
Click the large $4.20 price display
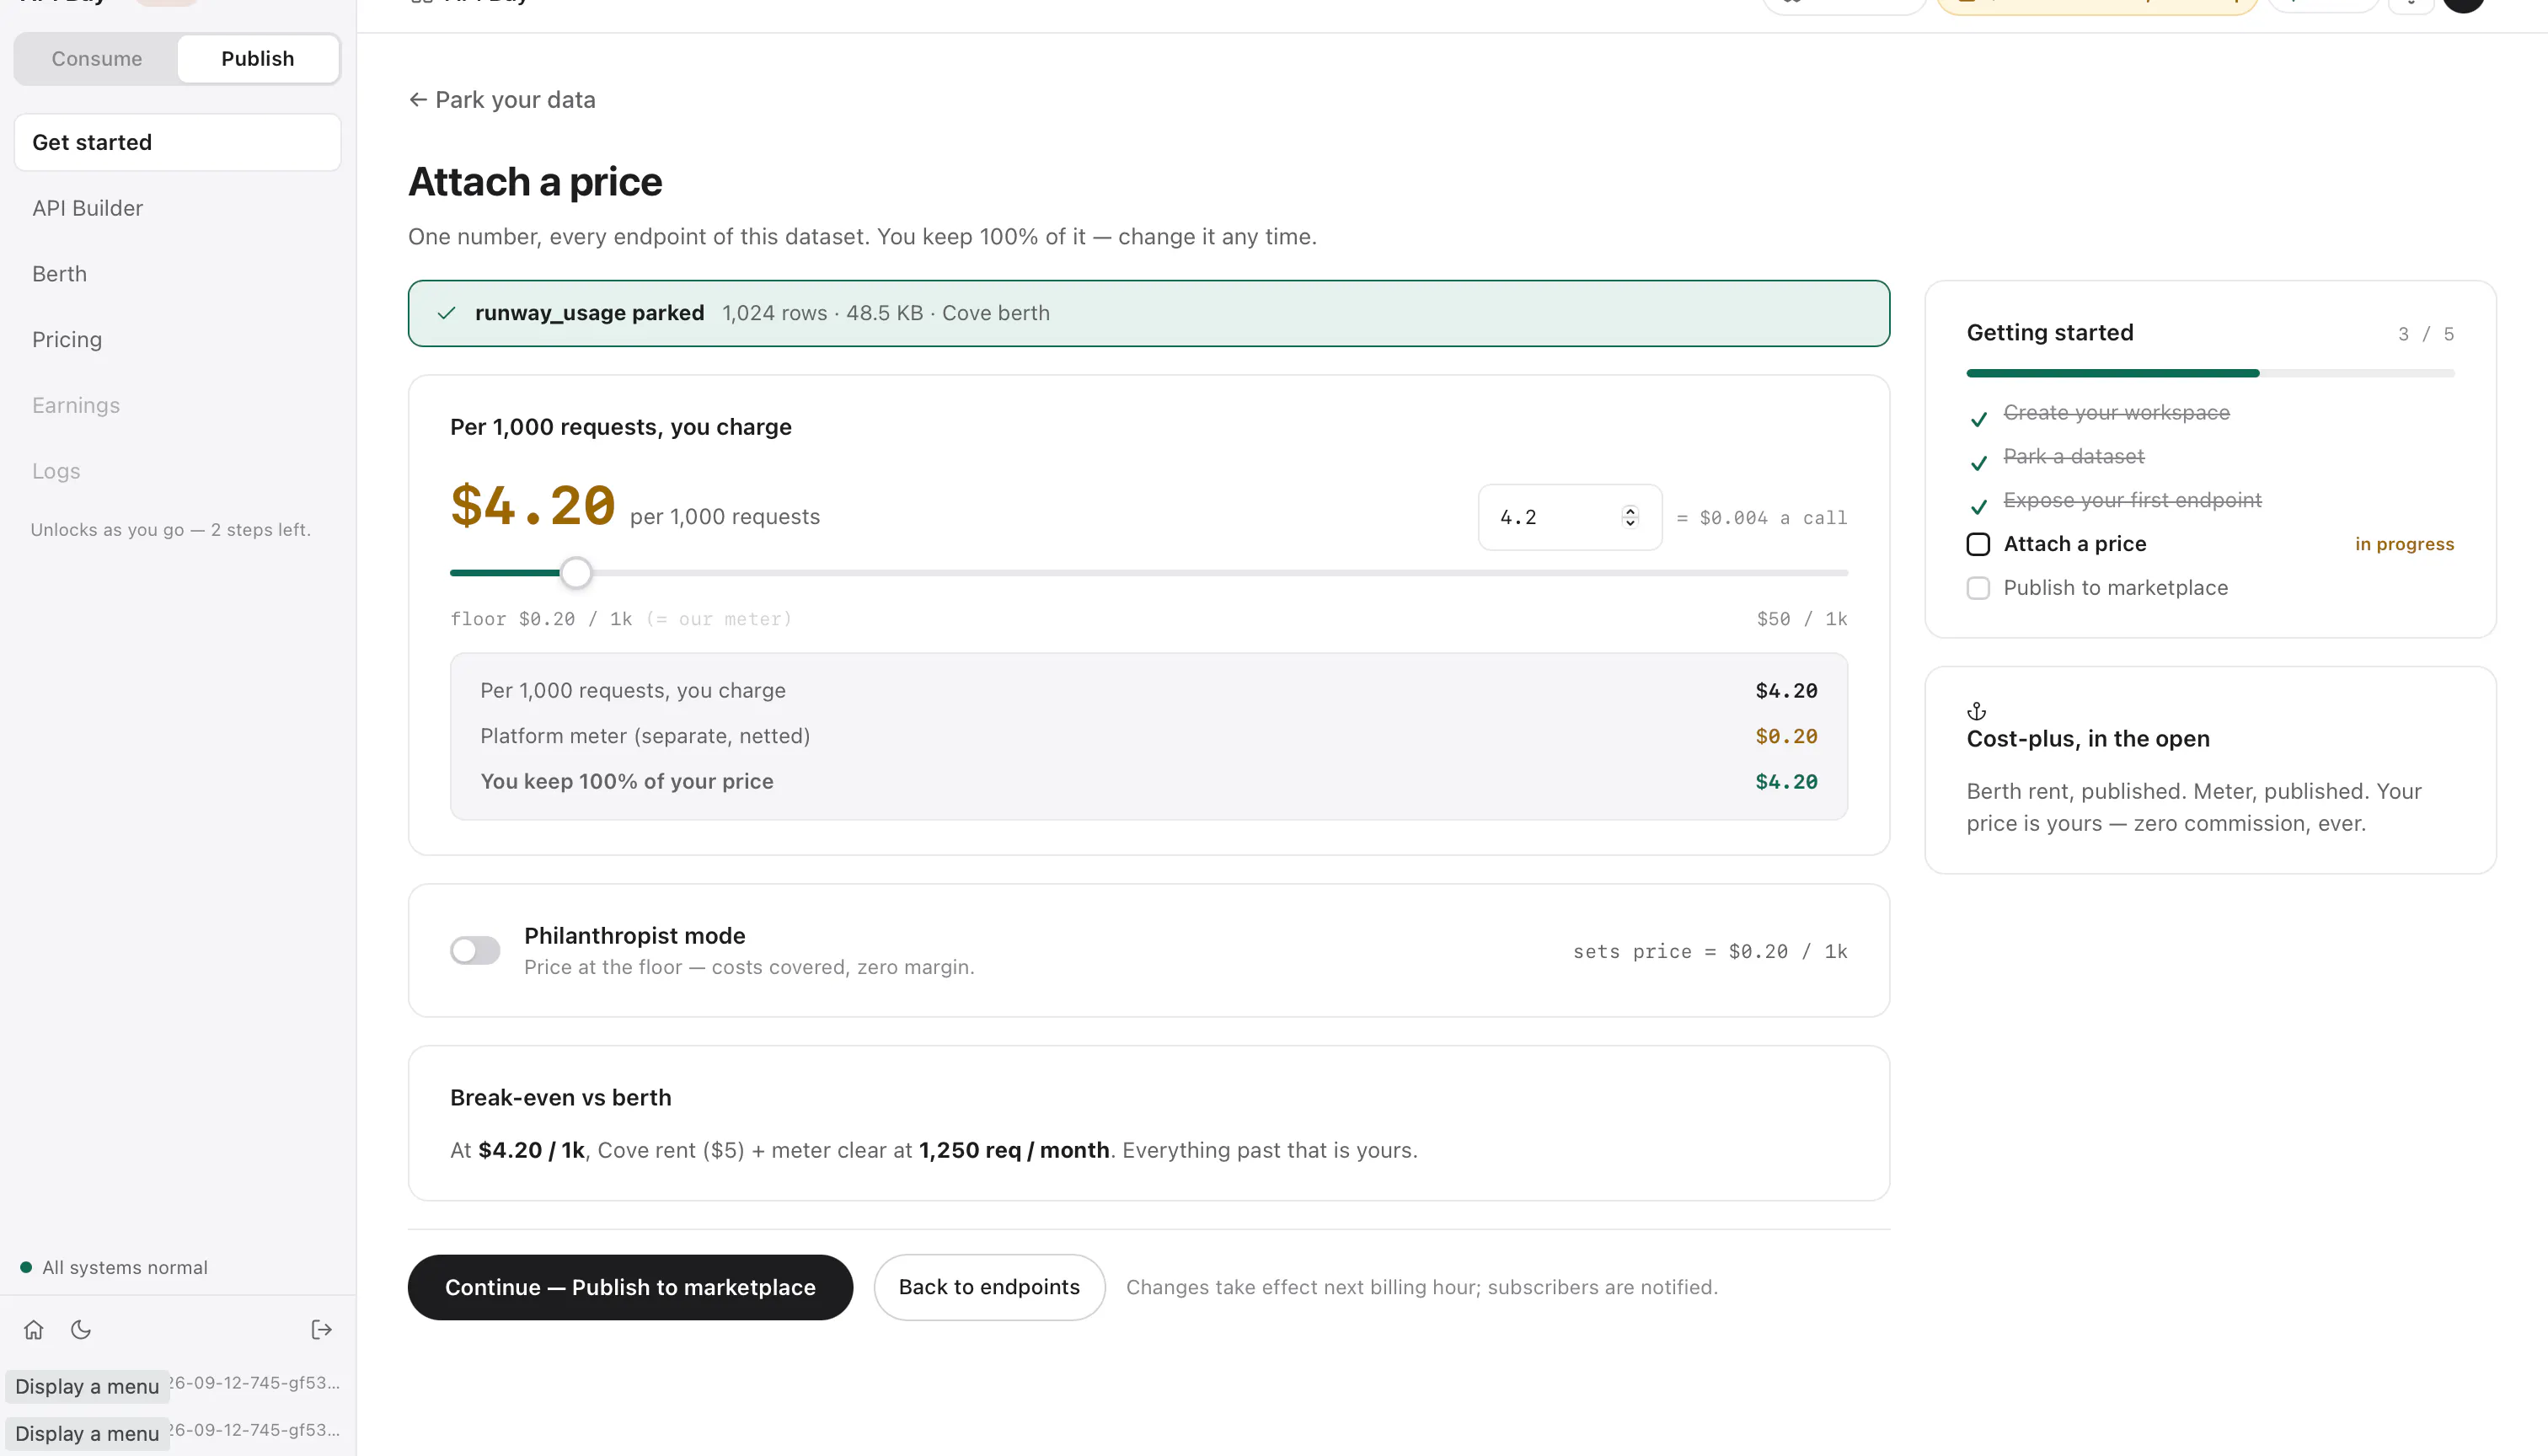[533, 505]
